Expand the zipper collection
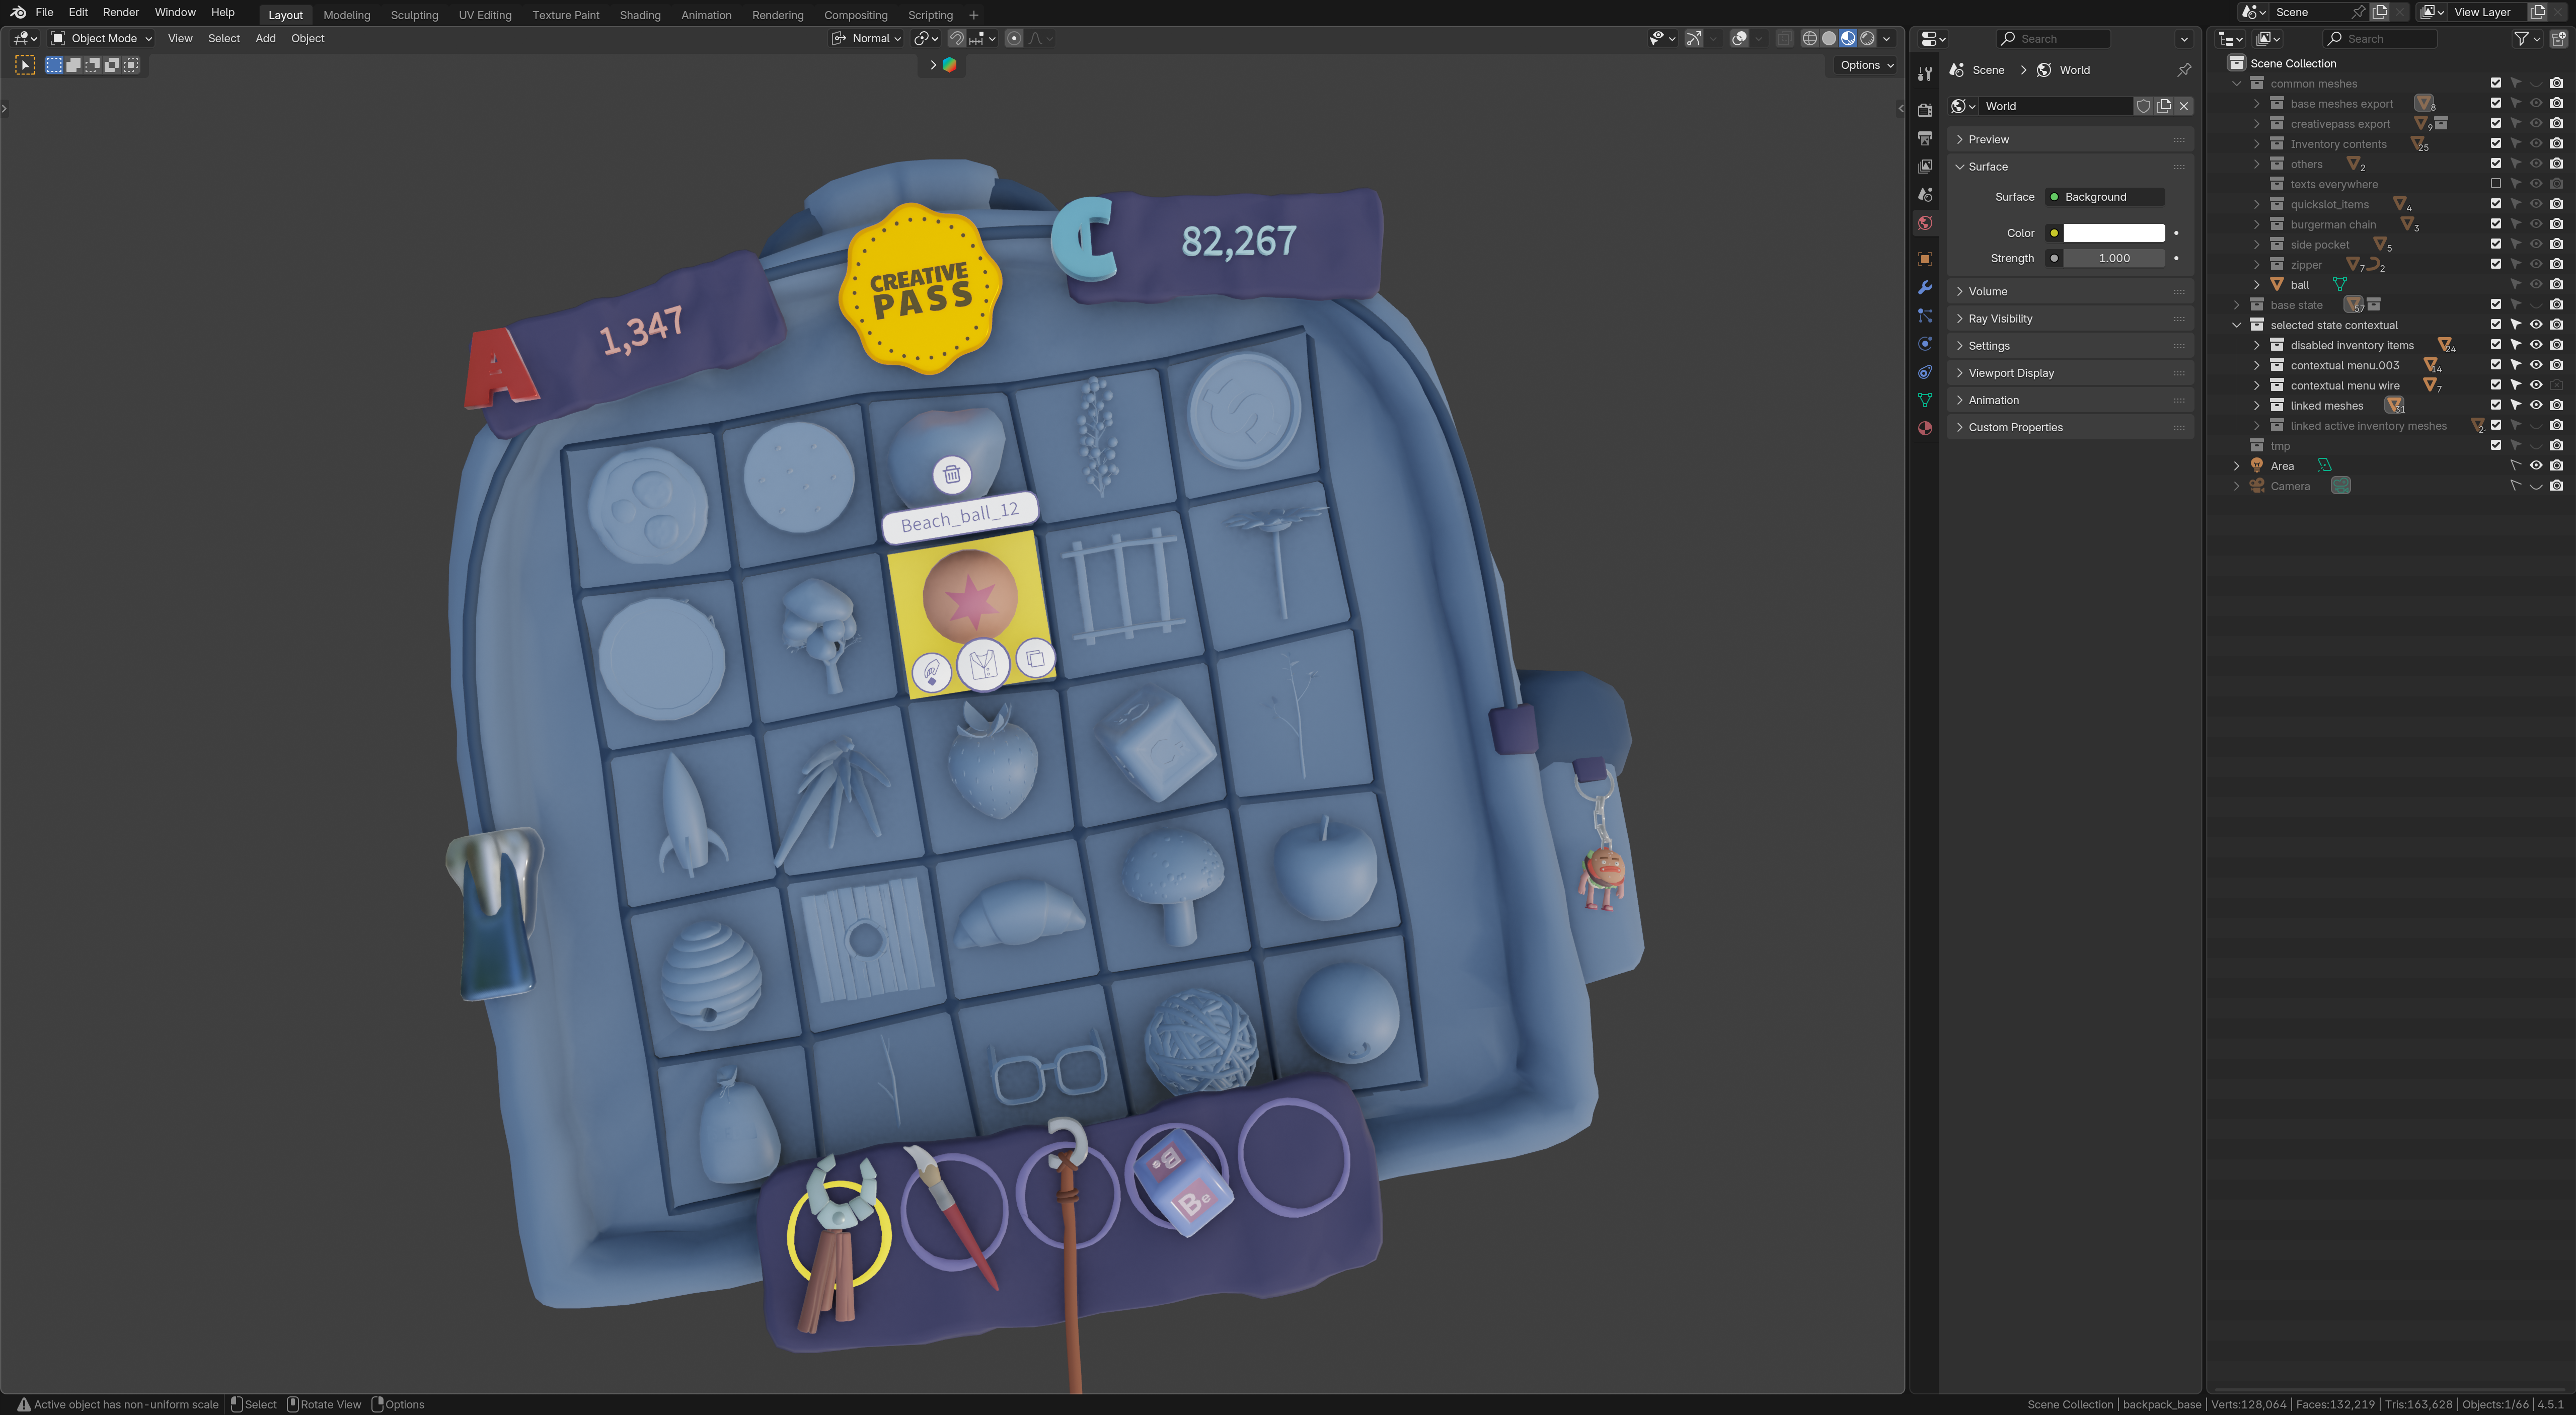 tap(2257, 264)
